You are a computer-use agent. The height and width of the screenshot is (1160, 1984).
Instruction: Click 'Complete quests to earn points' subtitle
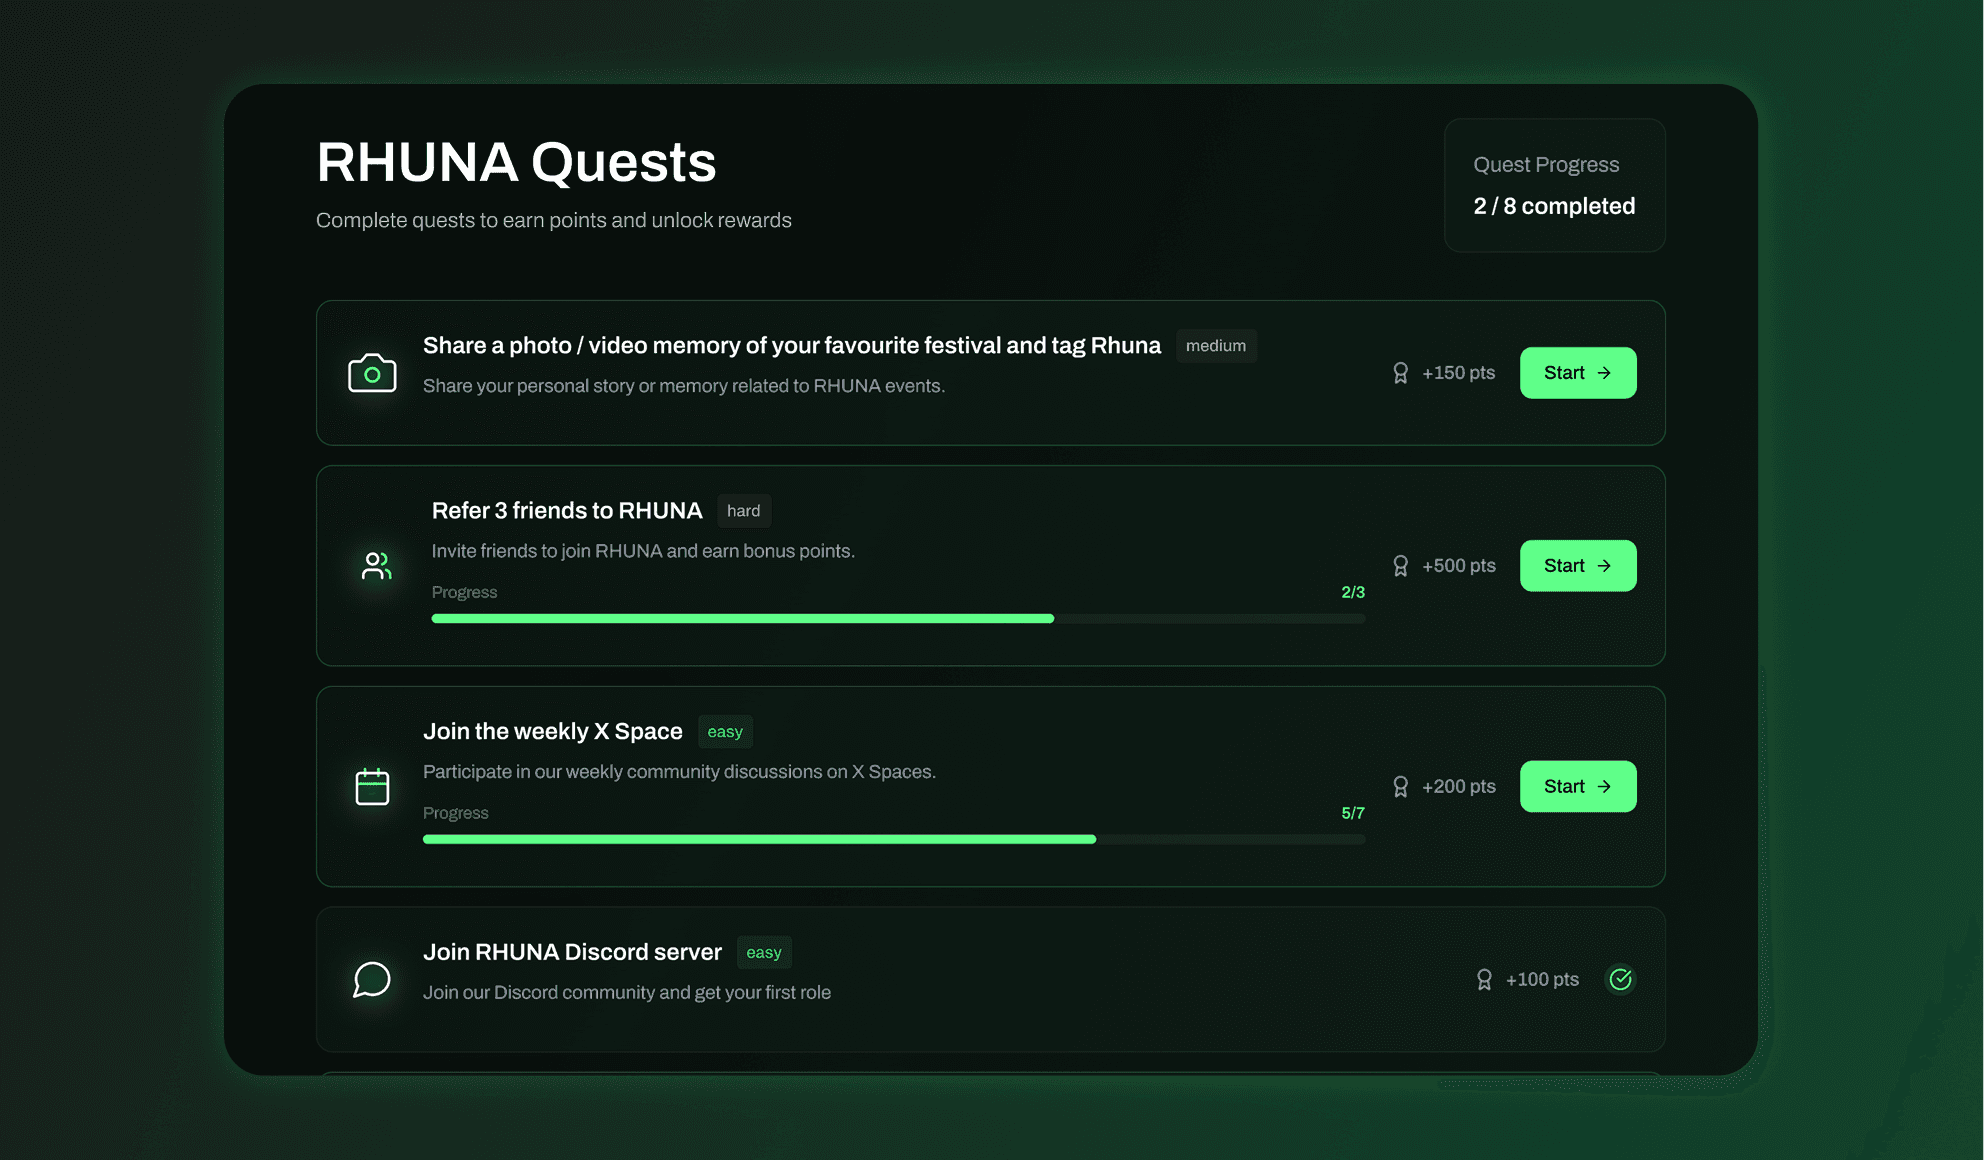pos(554,221)
